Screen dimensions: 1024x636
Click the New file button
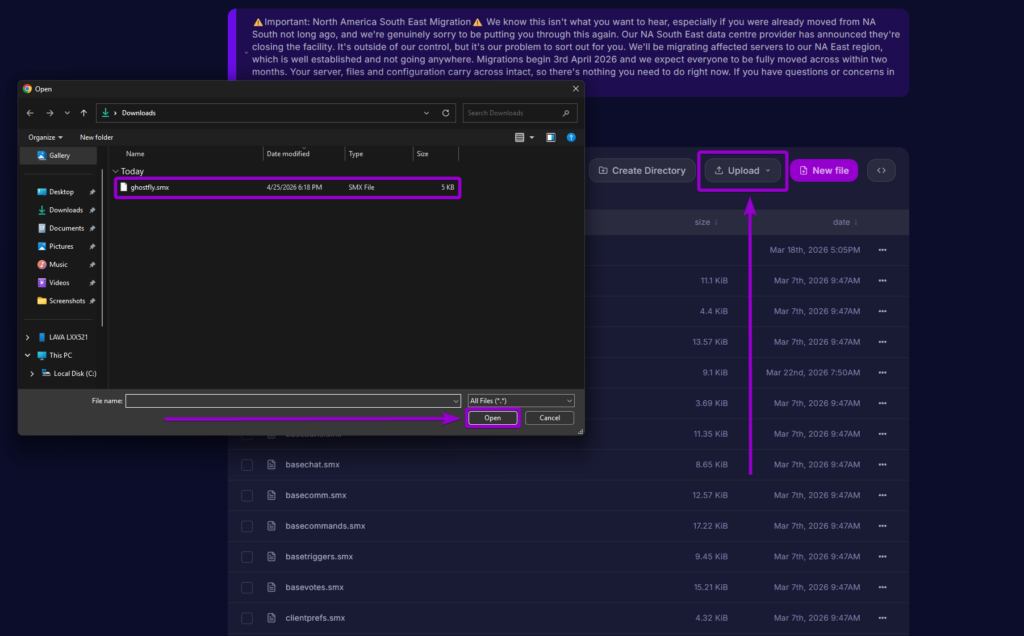[x=824, y=170]
